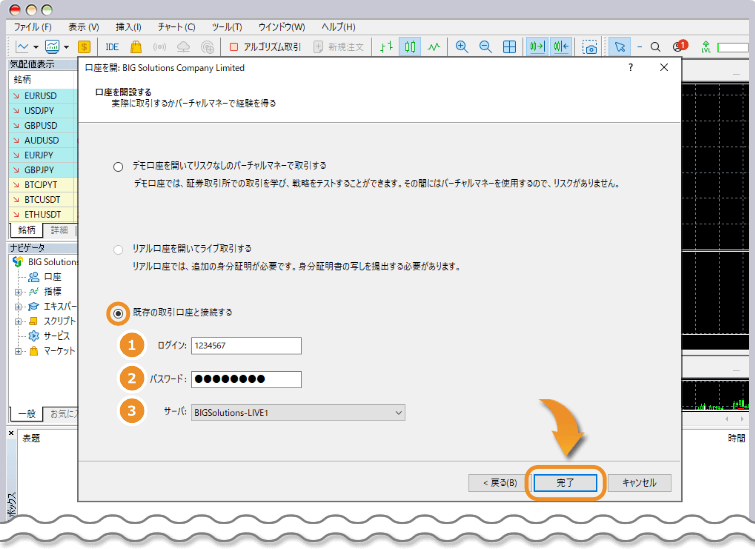This screenshot has width=755, height=549.
Task: Select the crosshair dash tool
Action: coord(640,47)
